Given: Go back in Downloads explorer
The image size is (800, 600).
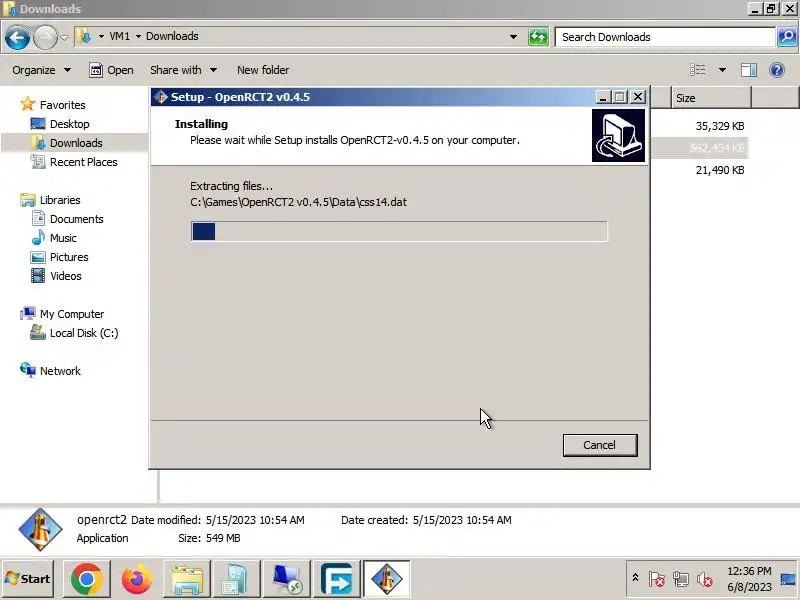Looking at the screenshot, I should pyautogui.click(x=17, y=37).
